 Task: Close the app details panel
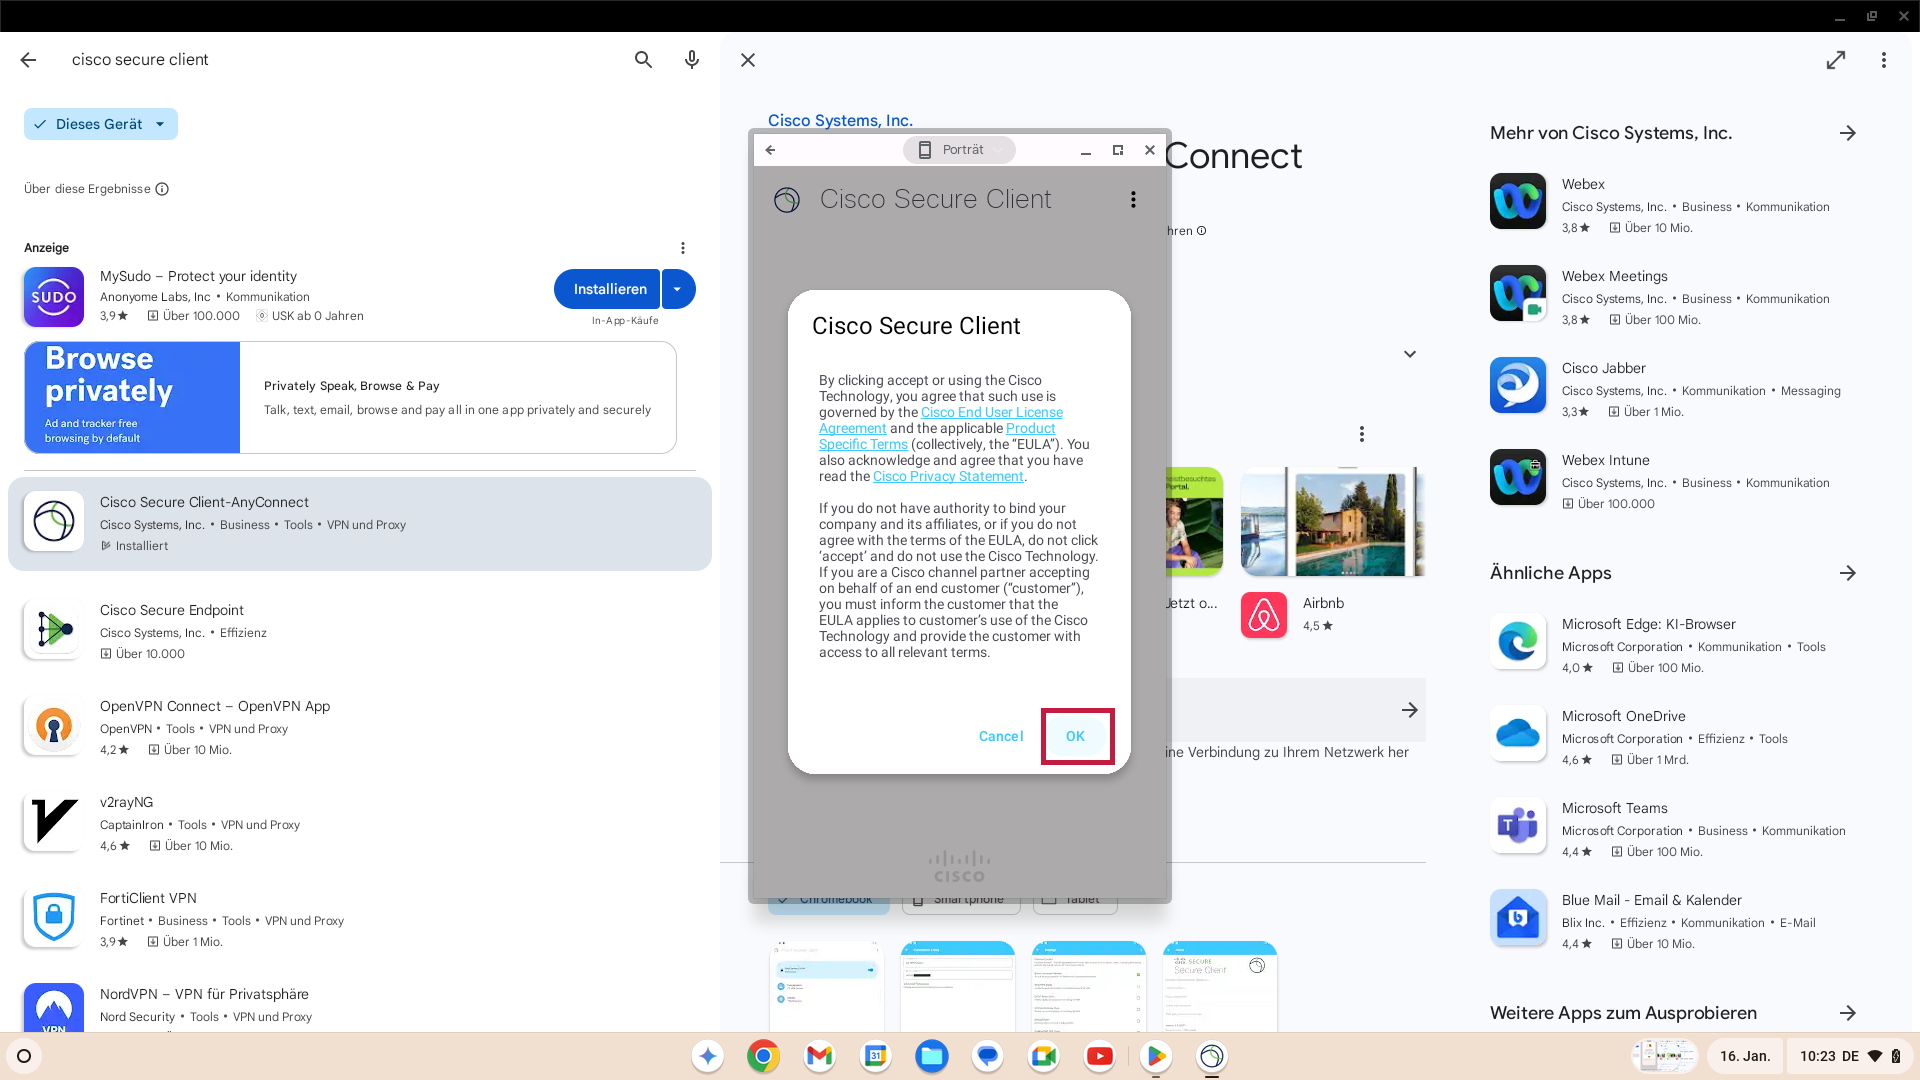(x=748, y=60)
